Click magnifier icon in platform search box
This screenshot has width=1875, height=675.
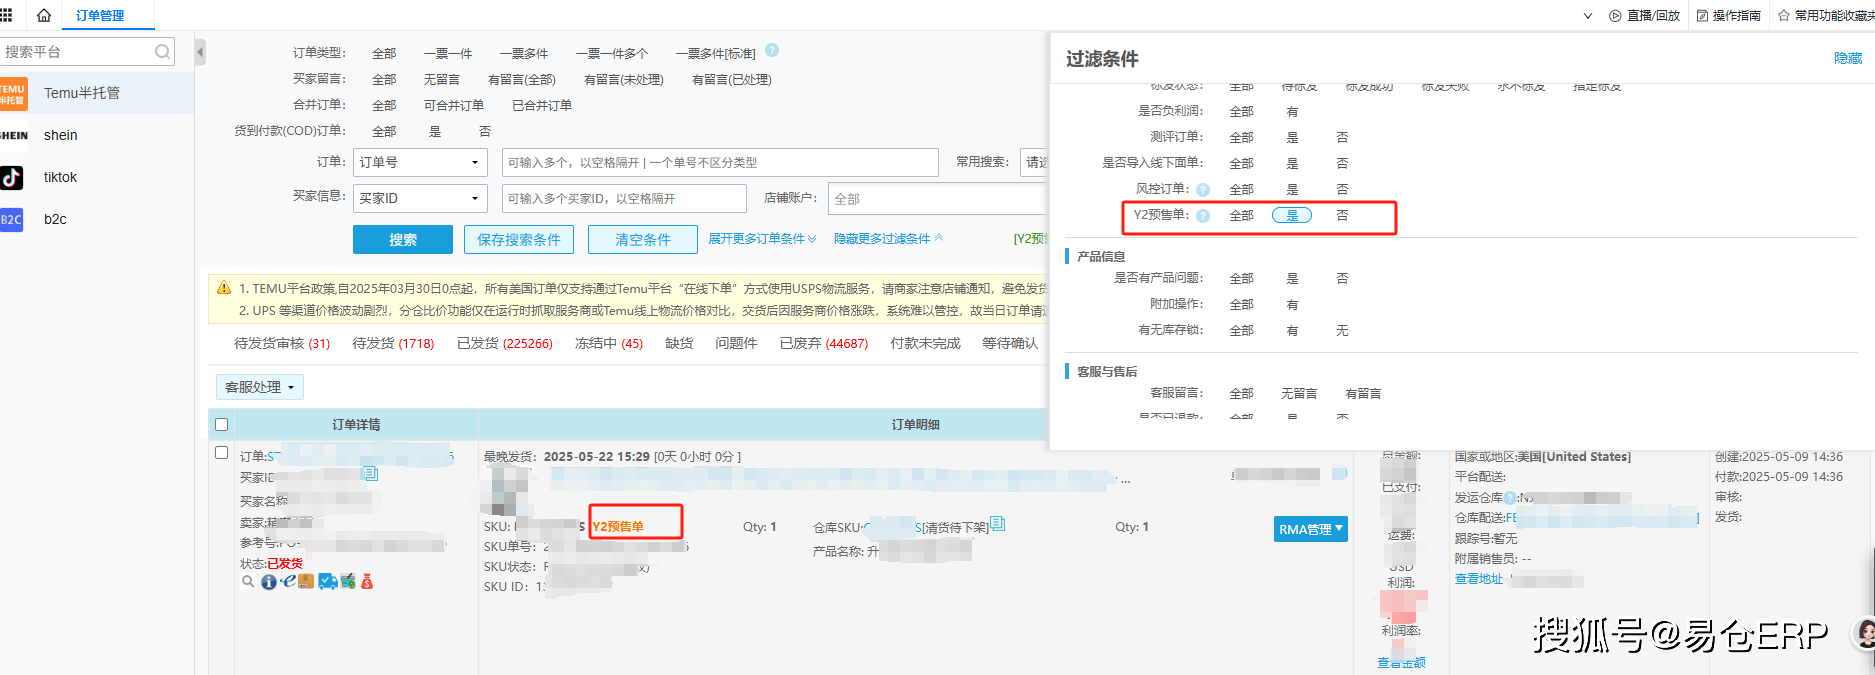point(162,52)
